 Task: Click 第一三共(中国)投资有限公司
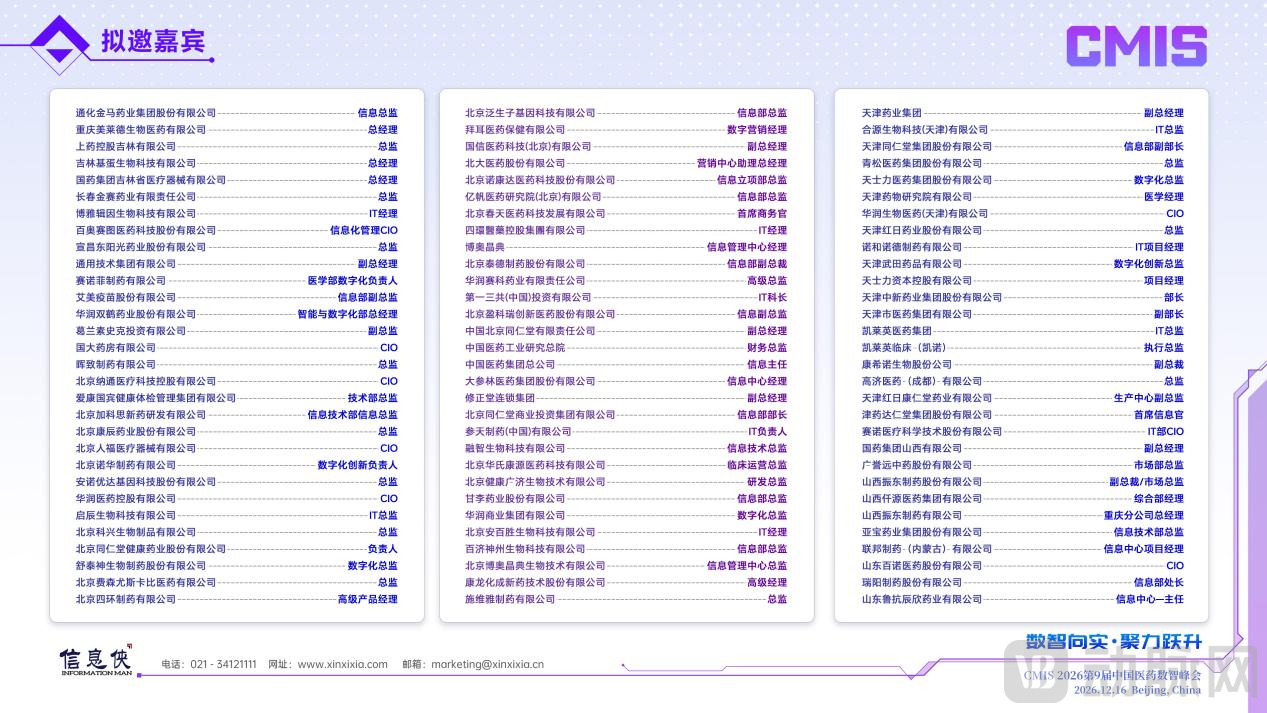(x=528, y=297)
